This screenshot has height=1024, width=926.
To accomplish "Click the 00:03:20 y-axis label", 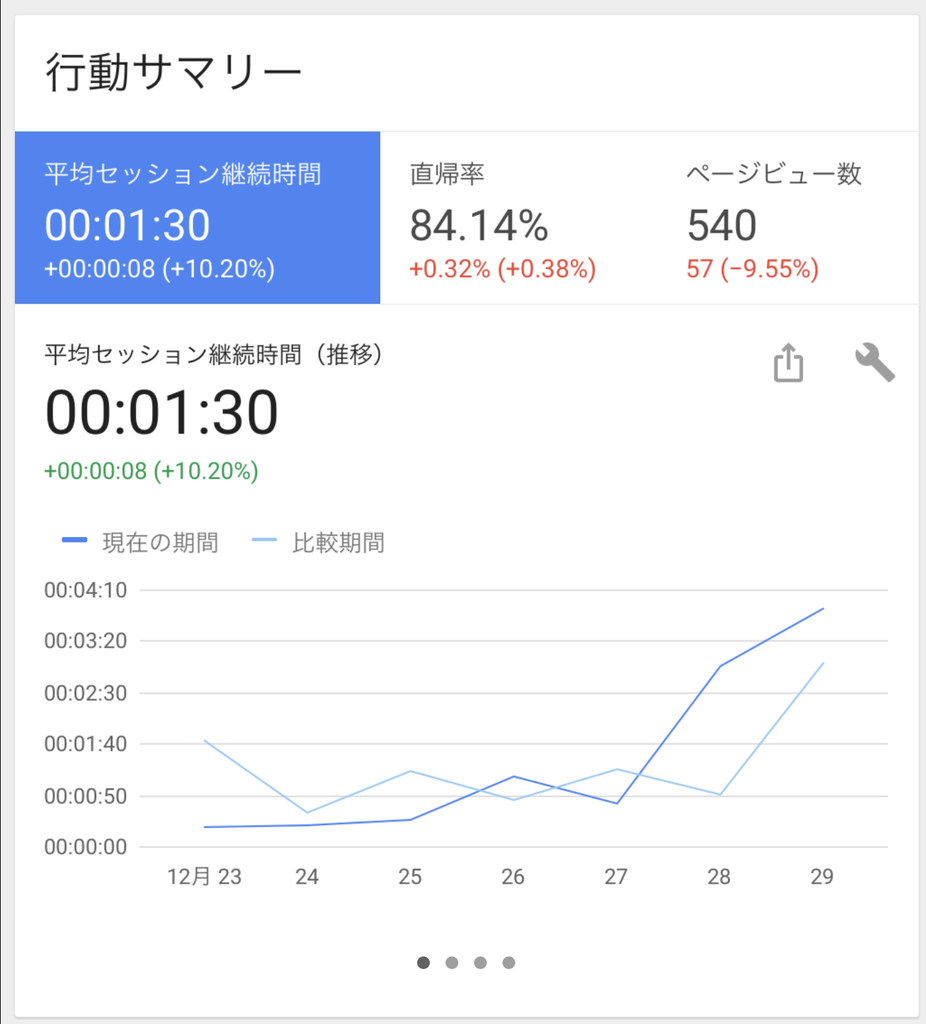I will (x=86, y=641).
